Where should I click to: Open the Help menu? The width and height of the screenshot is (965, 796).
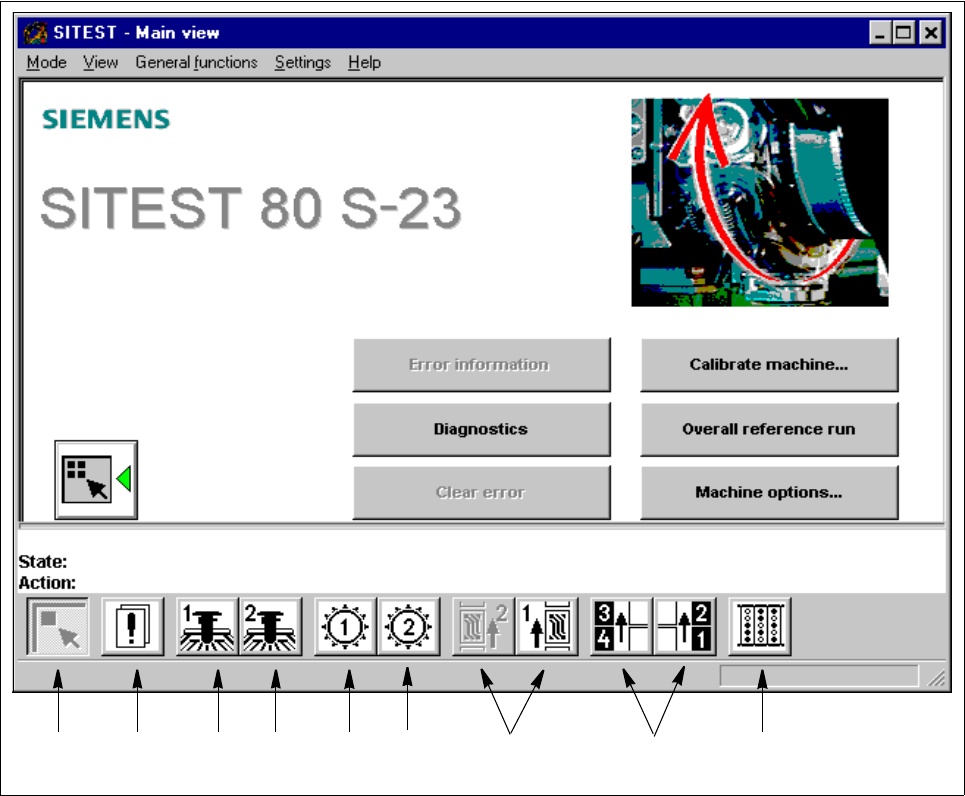pyautogui.click(x=364, y=63)
